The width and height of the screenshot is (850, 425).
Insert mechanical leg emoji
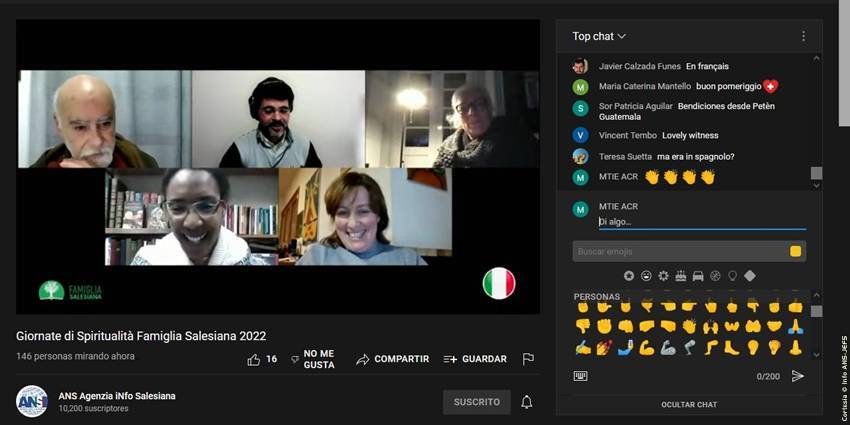pyautogui.click(x=689, y=347)
